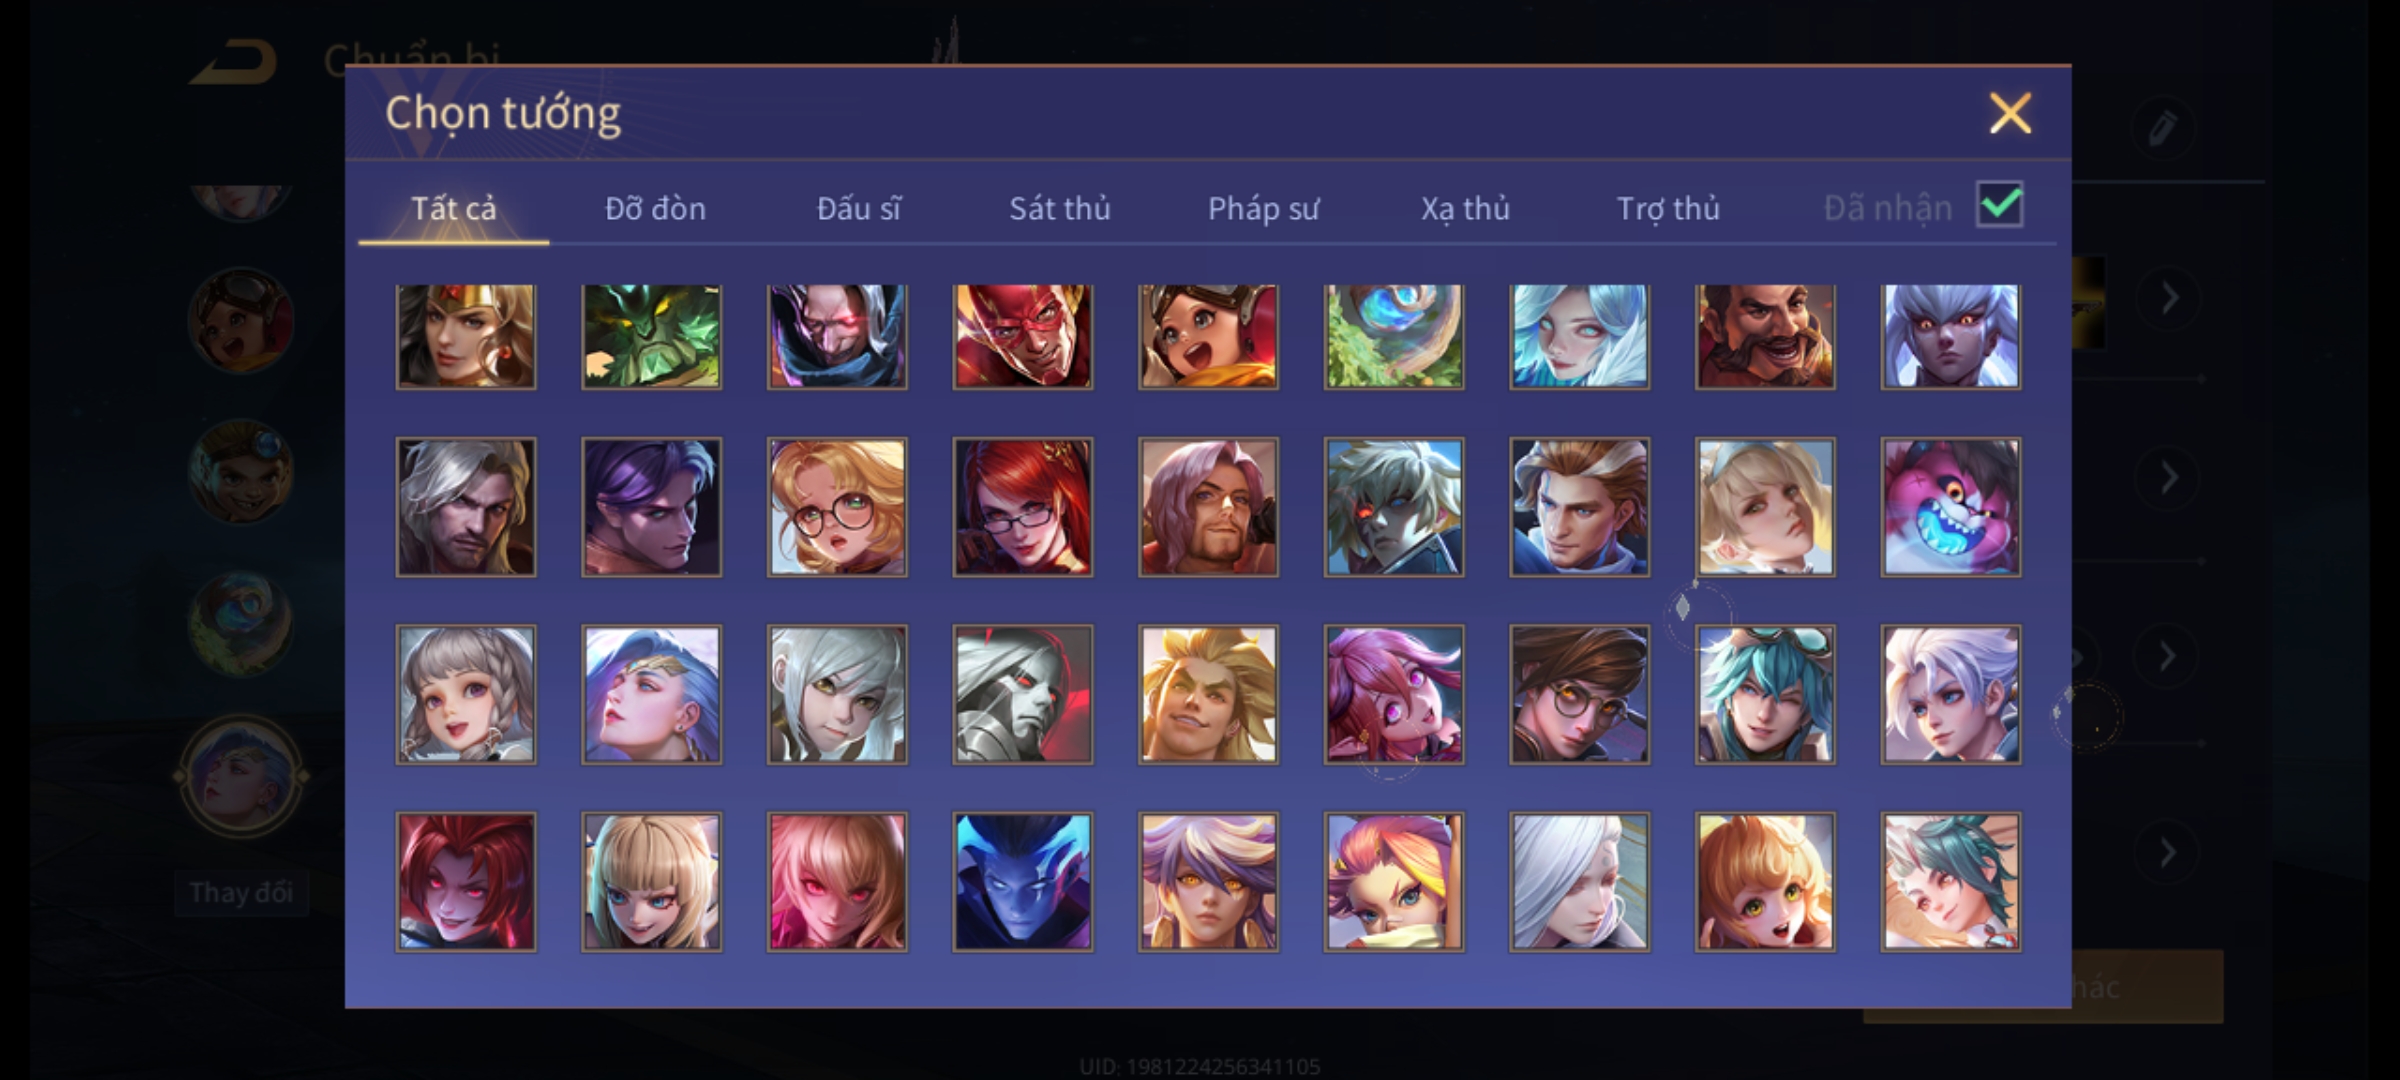The image size is (2400, 1080).
Task: Select the Wonder Woman hero portrait
Action: point(466,336)
